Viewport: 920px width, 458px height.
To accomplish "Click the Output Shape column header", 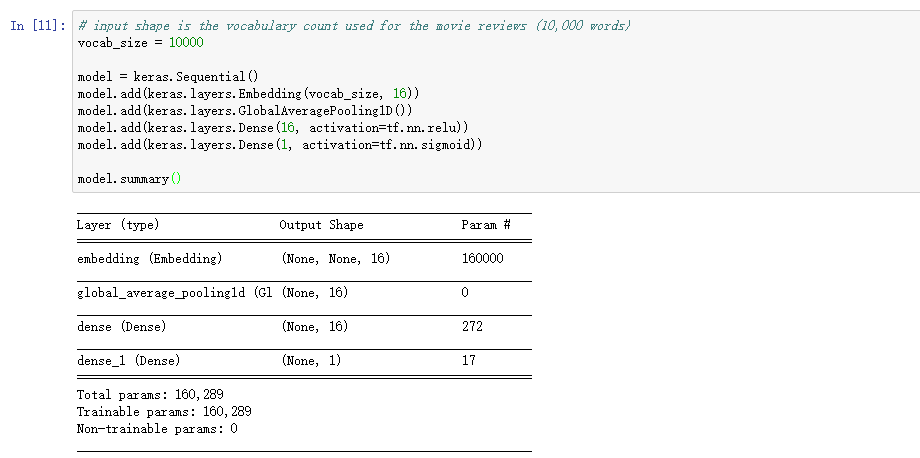I will pos(321,225).
